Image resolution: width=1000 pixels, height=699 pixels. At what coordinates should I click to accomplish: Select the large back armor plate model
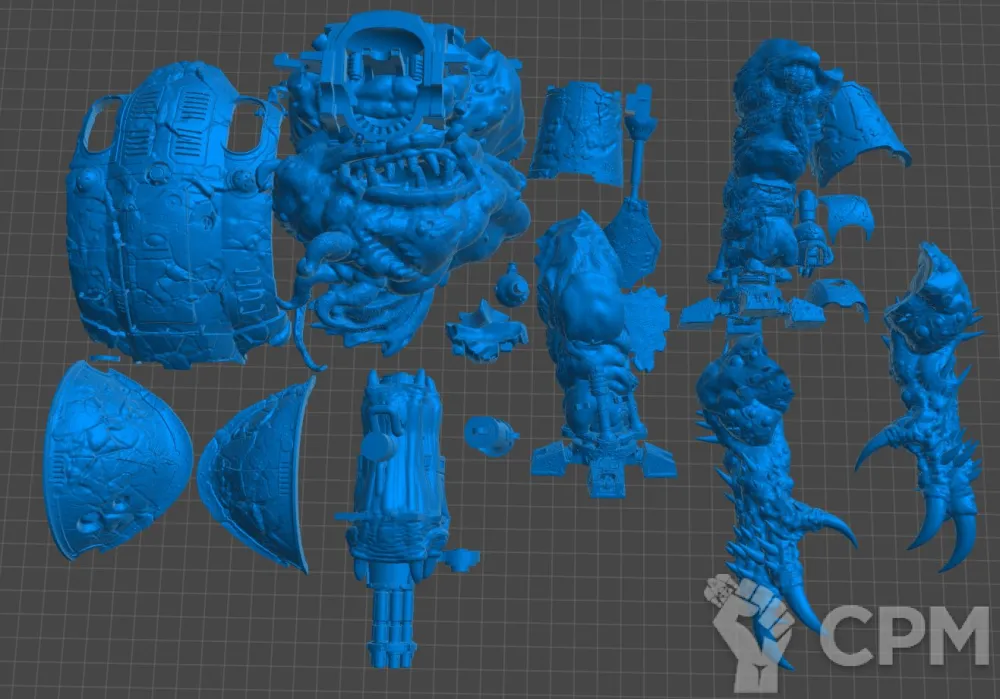click(x=175, y=217)
